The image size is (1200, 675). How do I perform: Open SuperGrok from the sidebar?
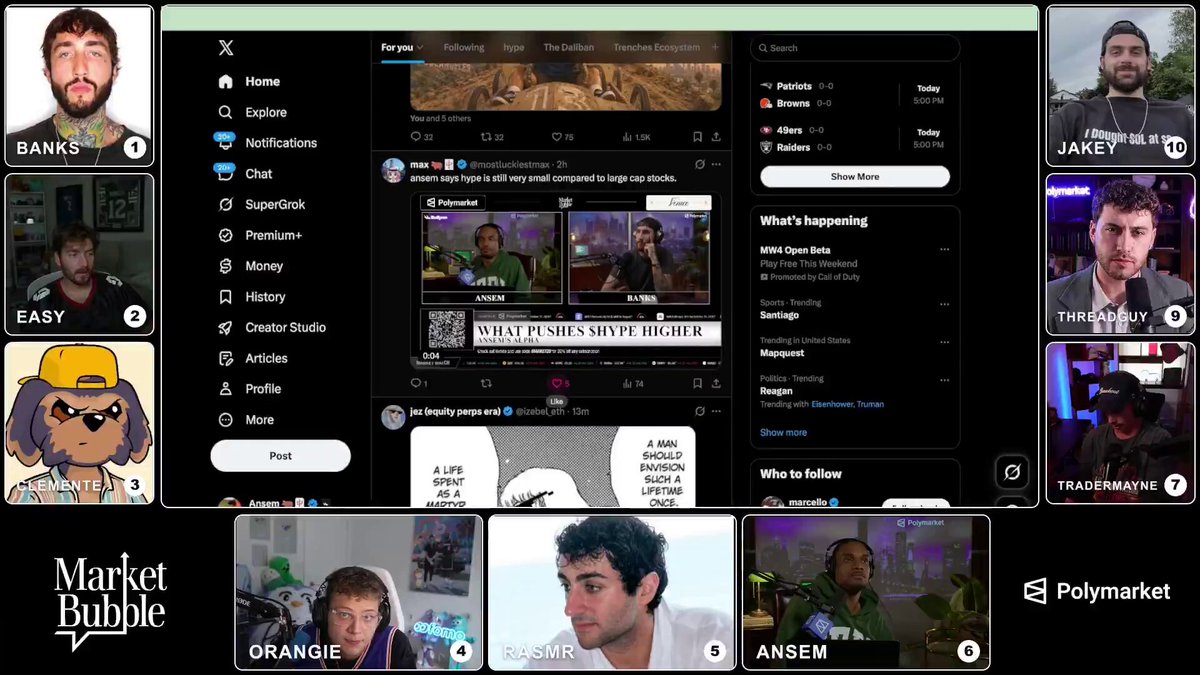coord(262,205)
